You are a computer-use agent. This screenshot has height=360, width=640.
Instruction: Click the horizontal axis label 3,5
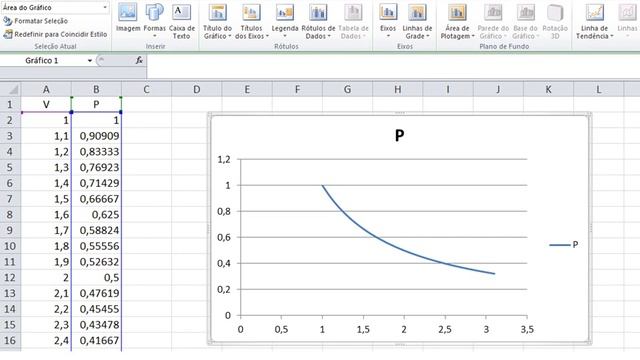pyautogui.click(x=527, y=329)
